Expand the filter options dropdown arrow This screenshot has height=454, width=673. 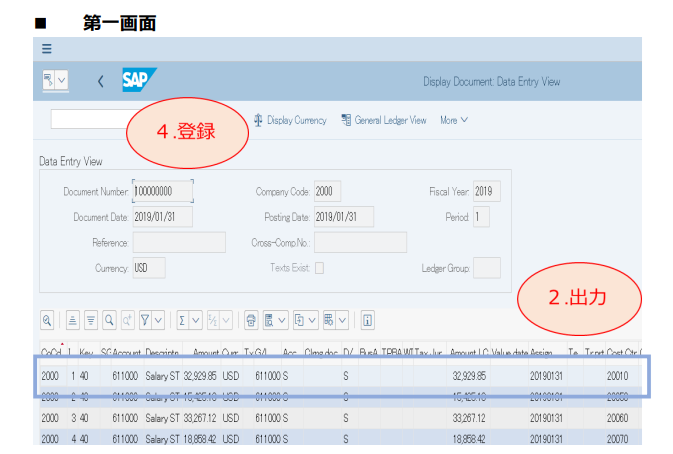pos(158,320)
